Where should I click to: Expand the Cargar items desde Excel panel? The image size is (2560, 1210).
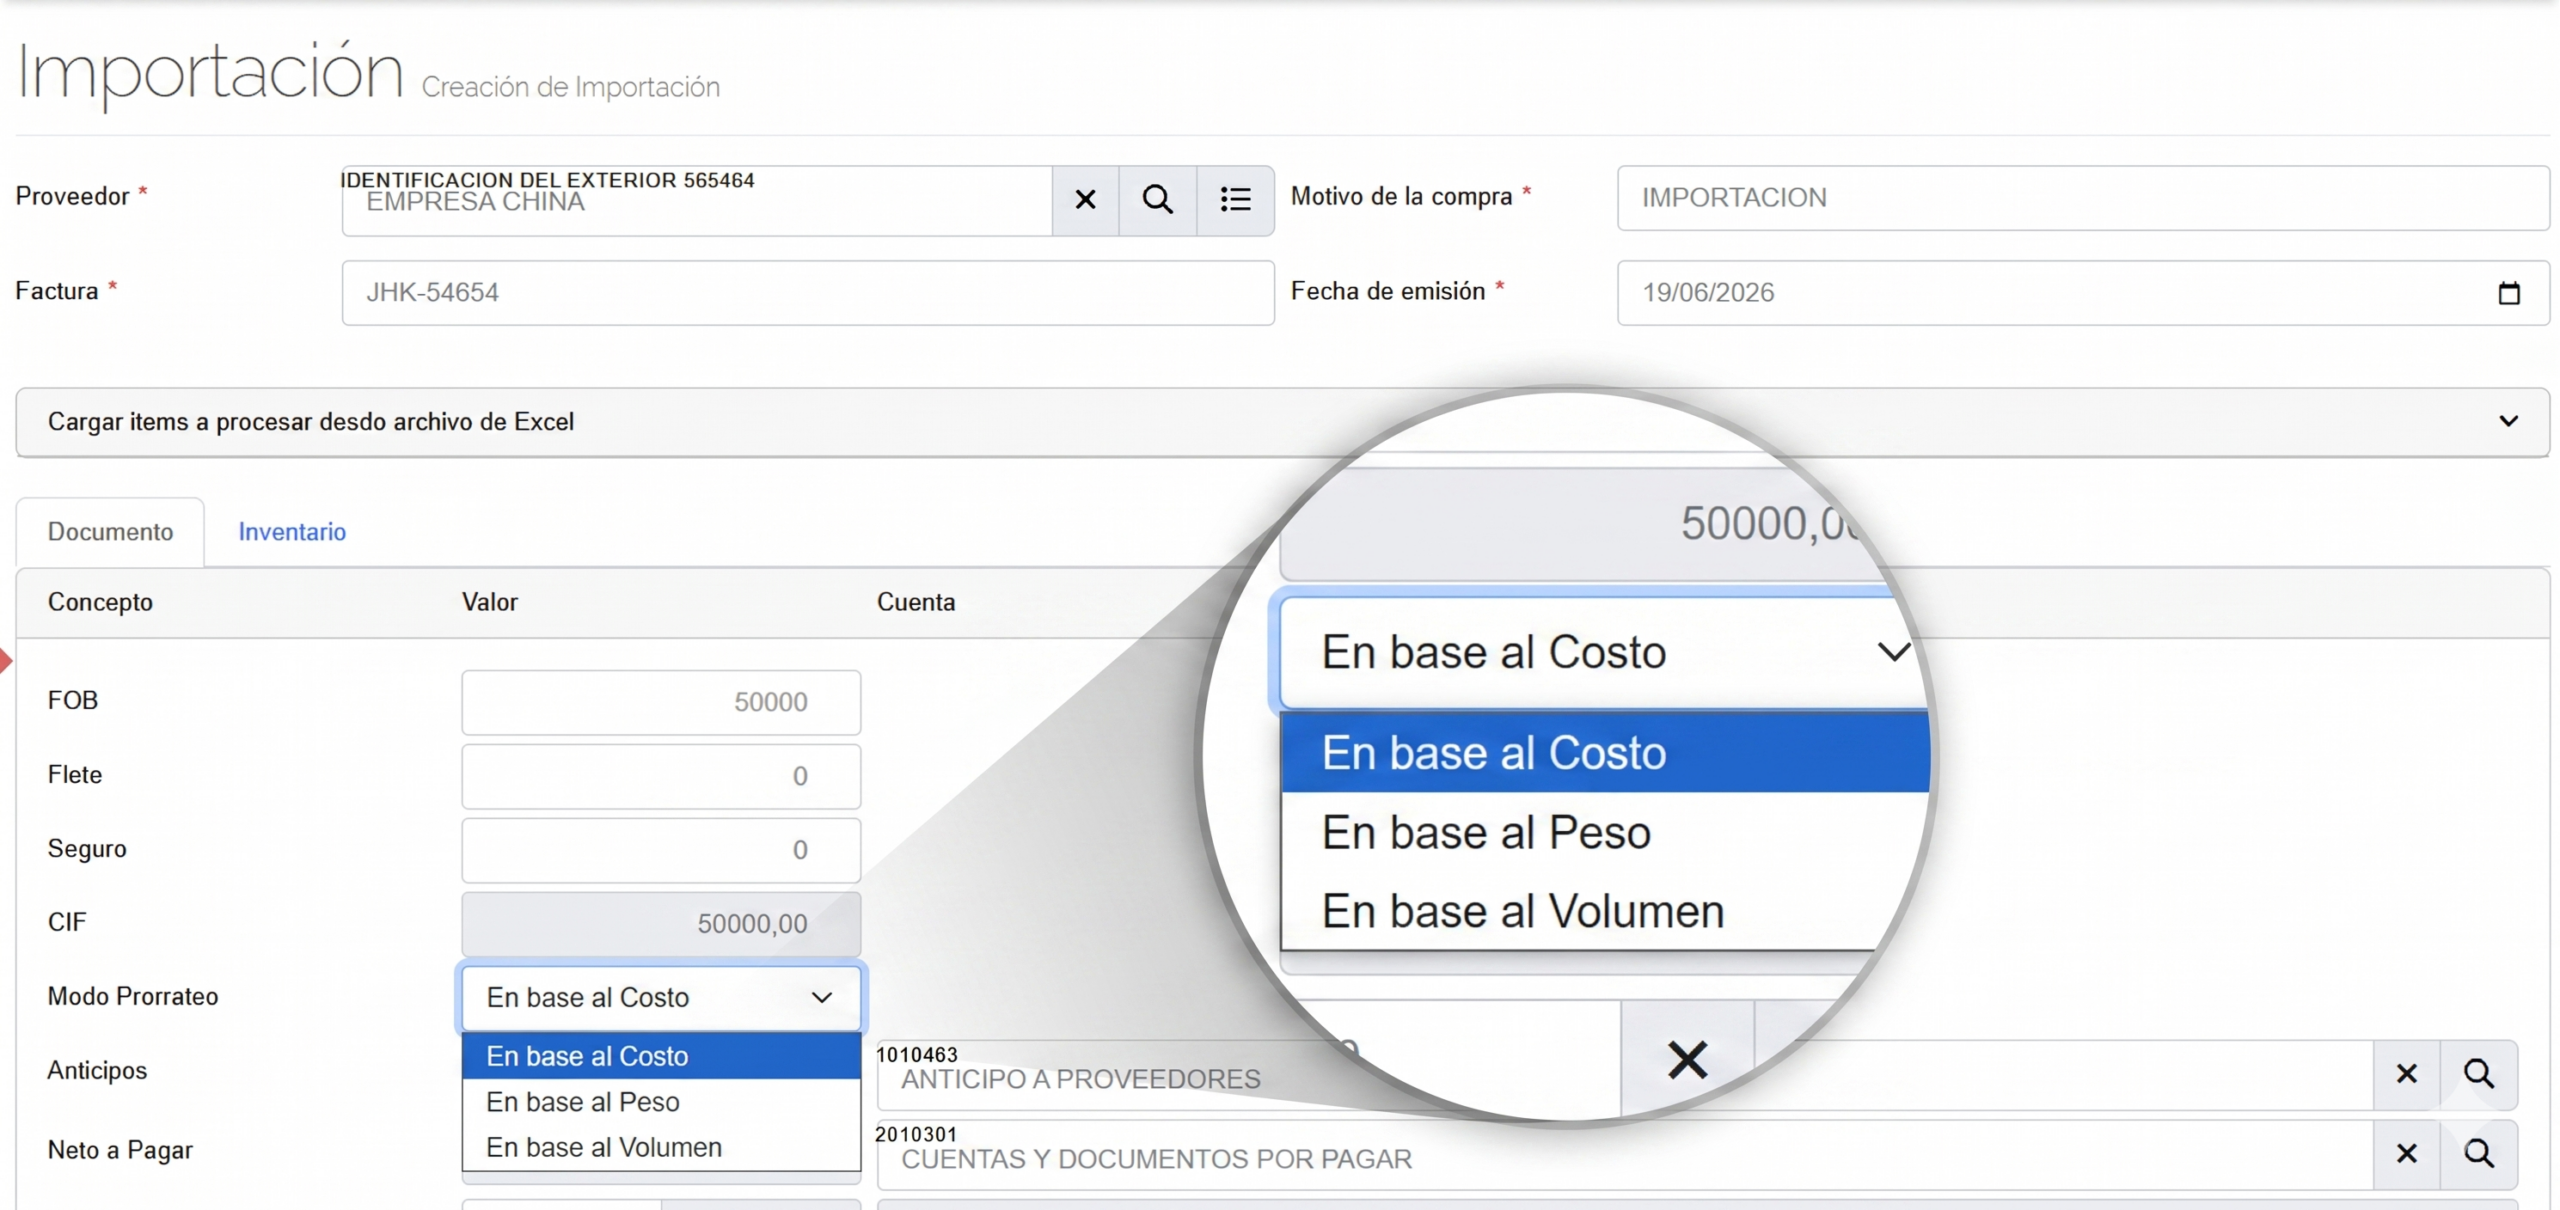1282,422
